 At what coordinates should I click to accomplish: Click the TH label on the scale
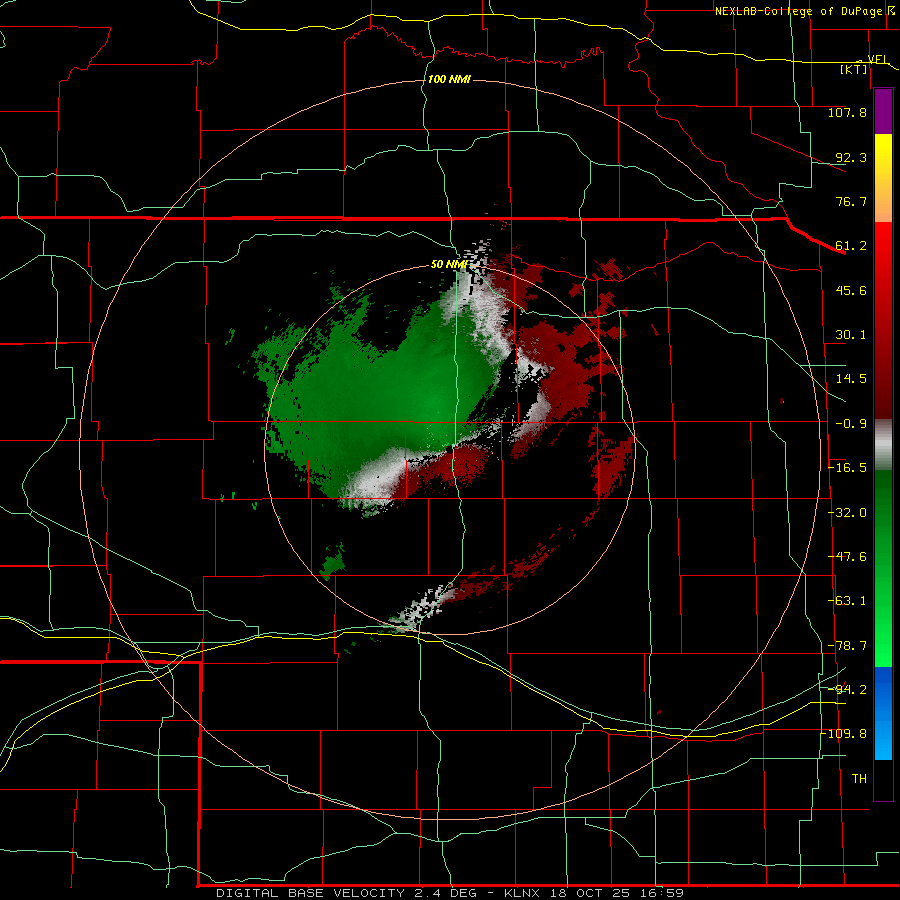[859, 779]
